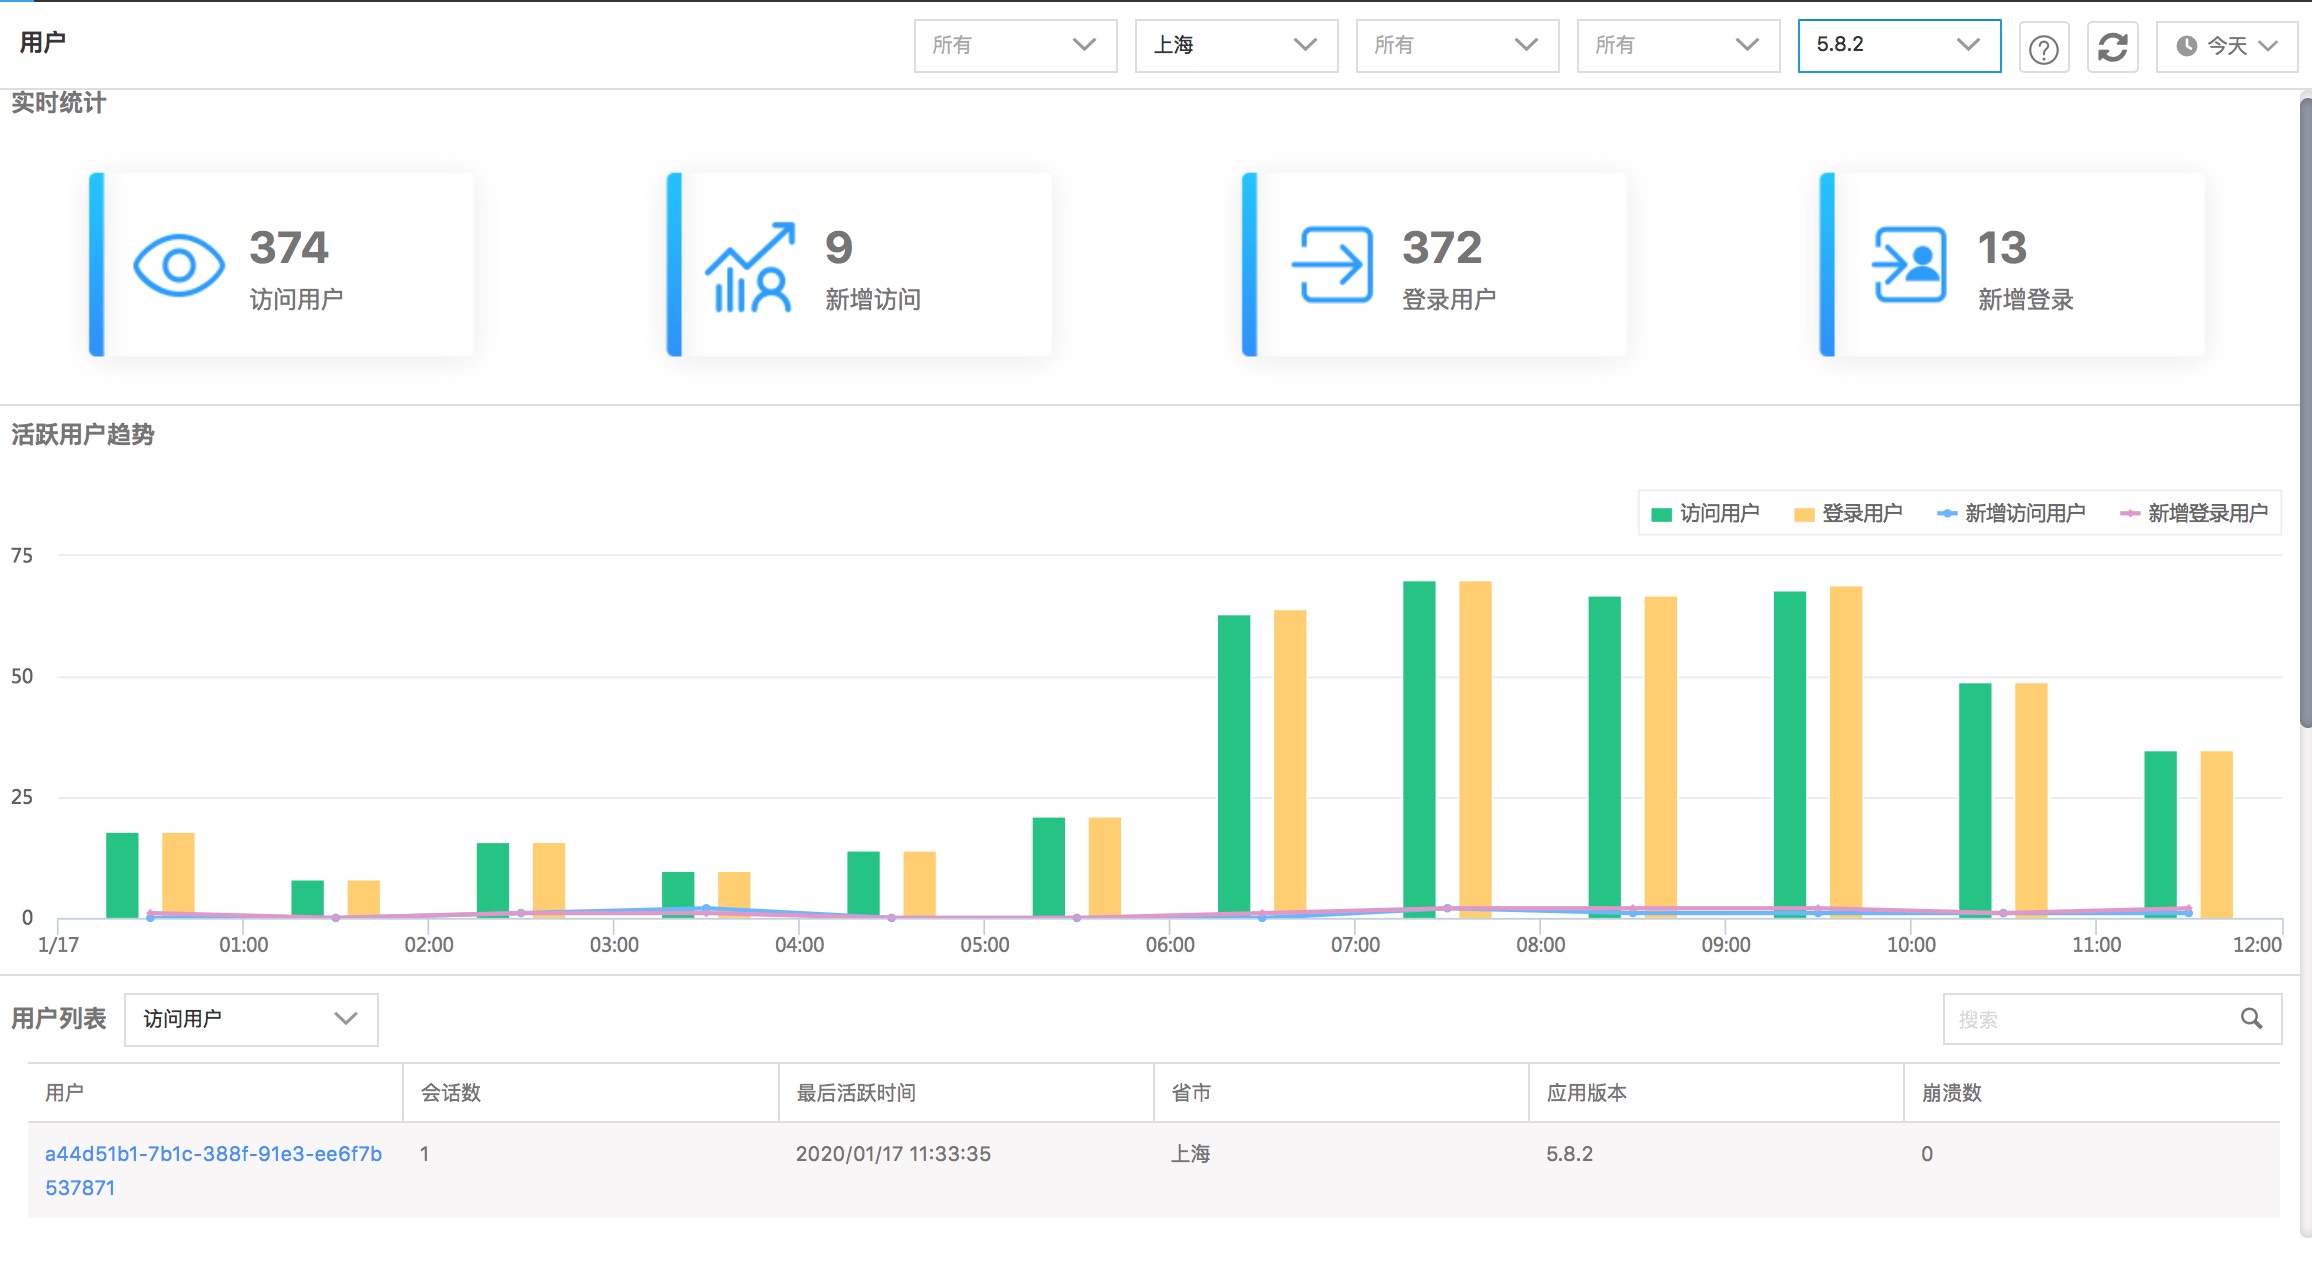The width and height of the screenshot is (2312, 1270).
Task: Click the login arrow icon on 登录用户 card
Action: (x=1332, y=265)
